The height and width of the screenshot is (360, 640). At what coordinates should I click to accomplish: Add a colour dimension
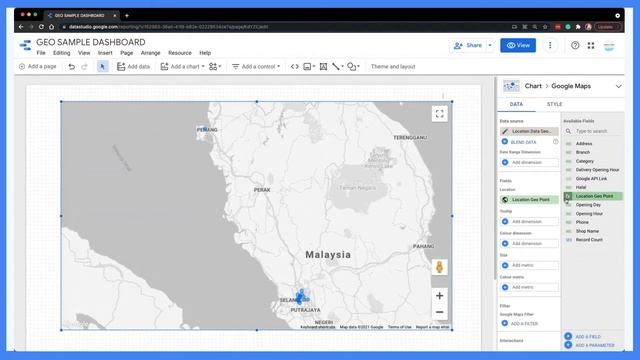coord(529,244)
